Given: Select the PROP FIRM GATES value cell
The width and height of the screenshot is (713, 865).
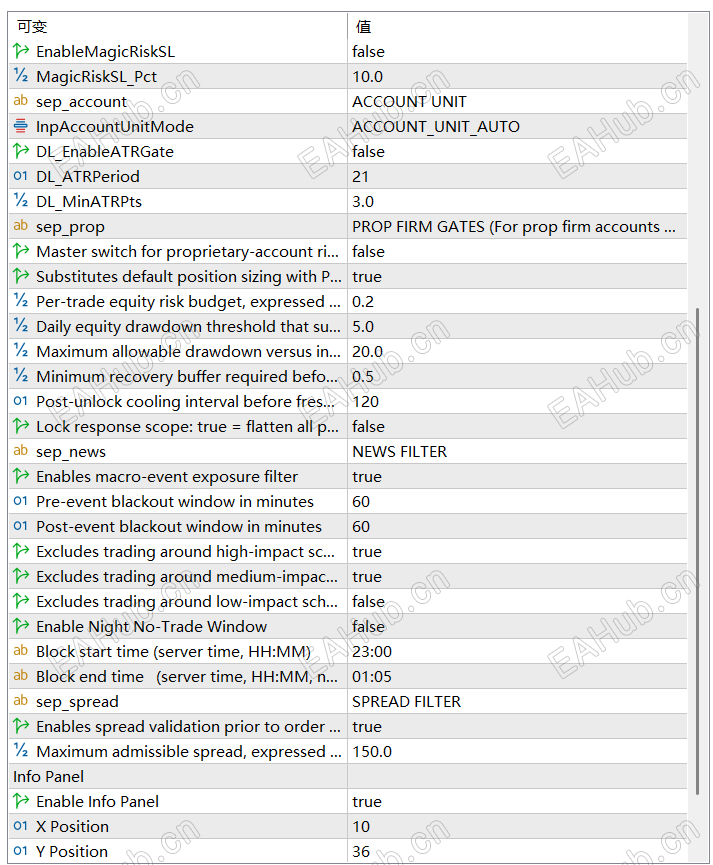Looking at the screenshot, I should point(517,226).
